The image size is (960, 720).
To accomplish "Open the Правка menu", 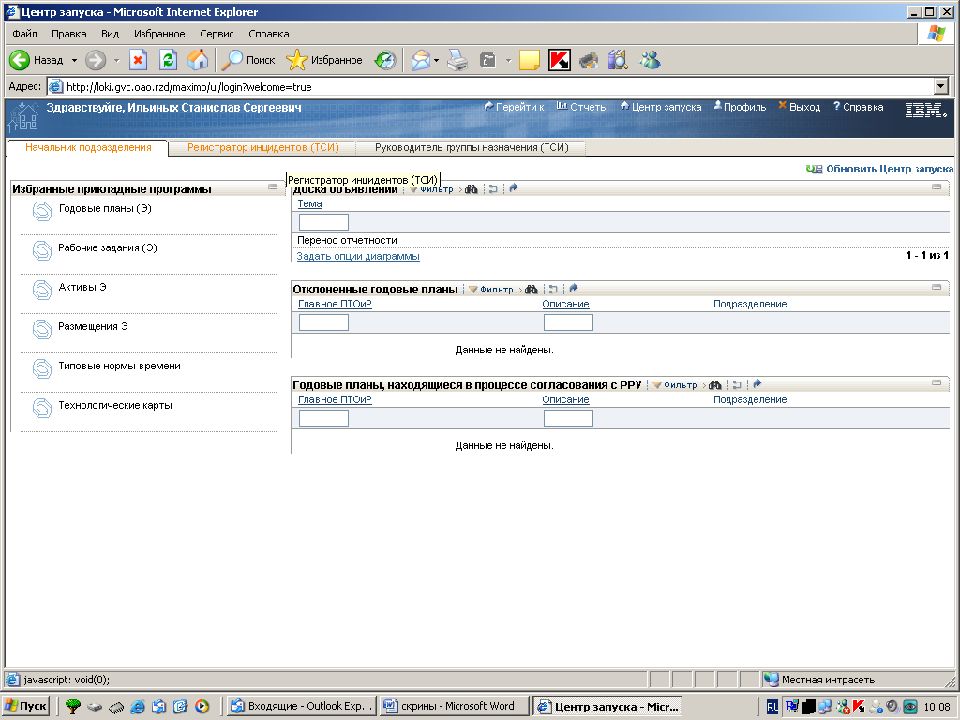I will coord(69,34).
